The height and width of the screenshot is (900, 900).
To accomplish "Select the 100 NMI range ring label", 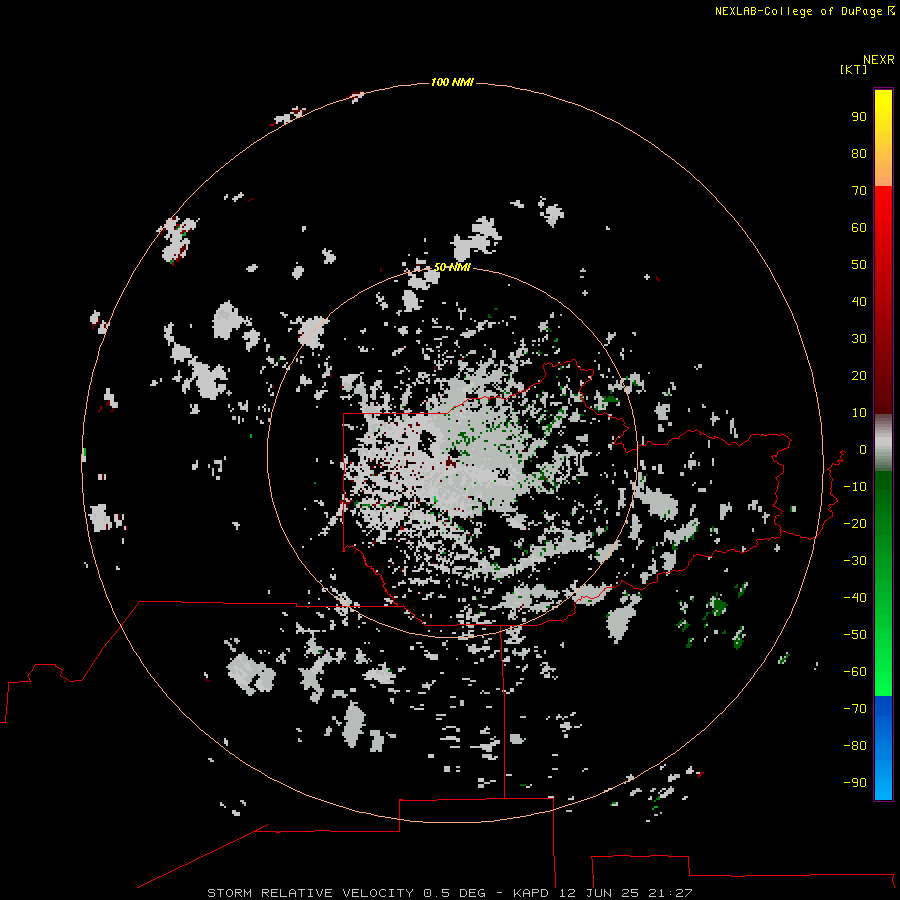I will tap(452, 82).
